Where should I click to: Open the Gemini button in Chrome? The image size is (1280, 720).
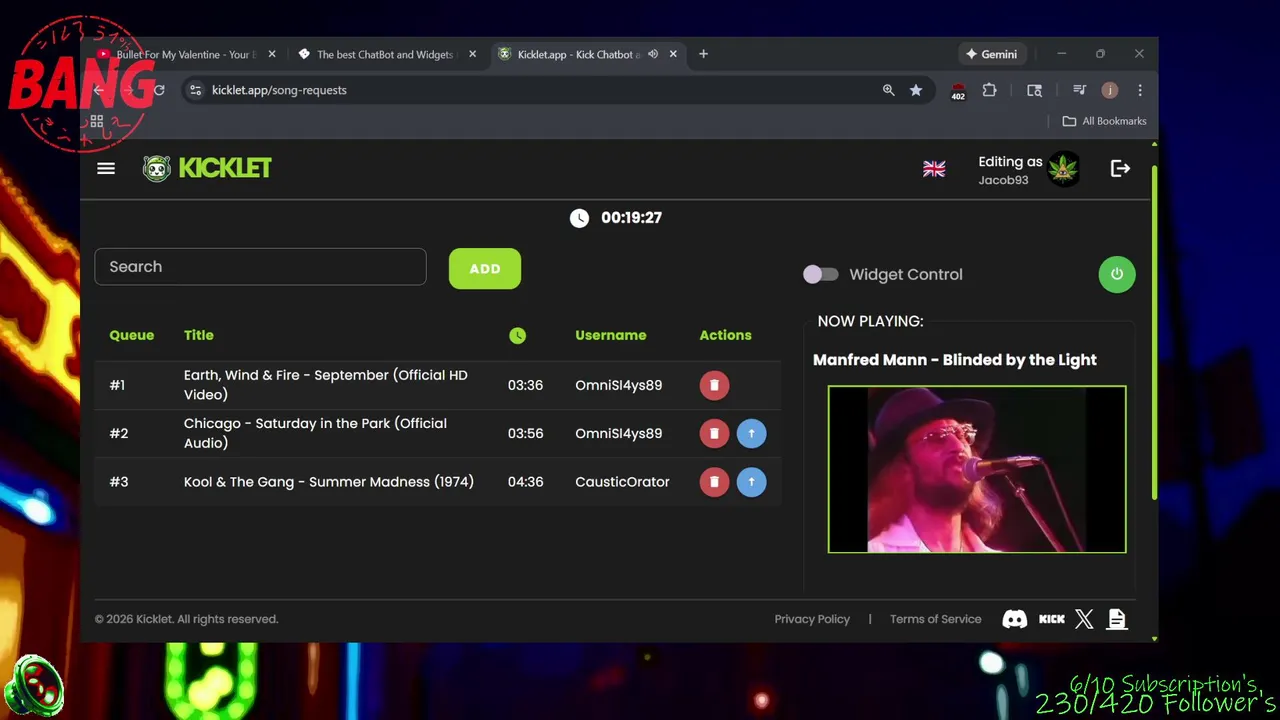pyautogui.click(x=991, y=54)
